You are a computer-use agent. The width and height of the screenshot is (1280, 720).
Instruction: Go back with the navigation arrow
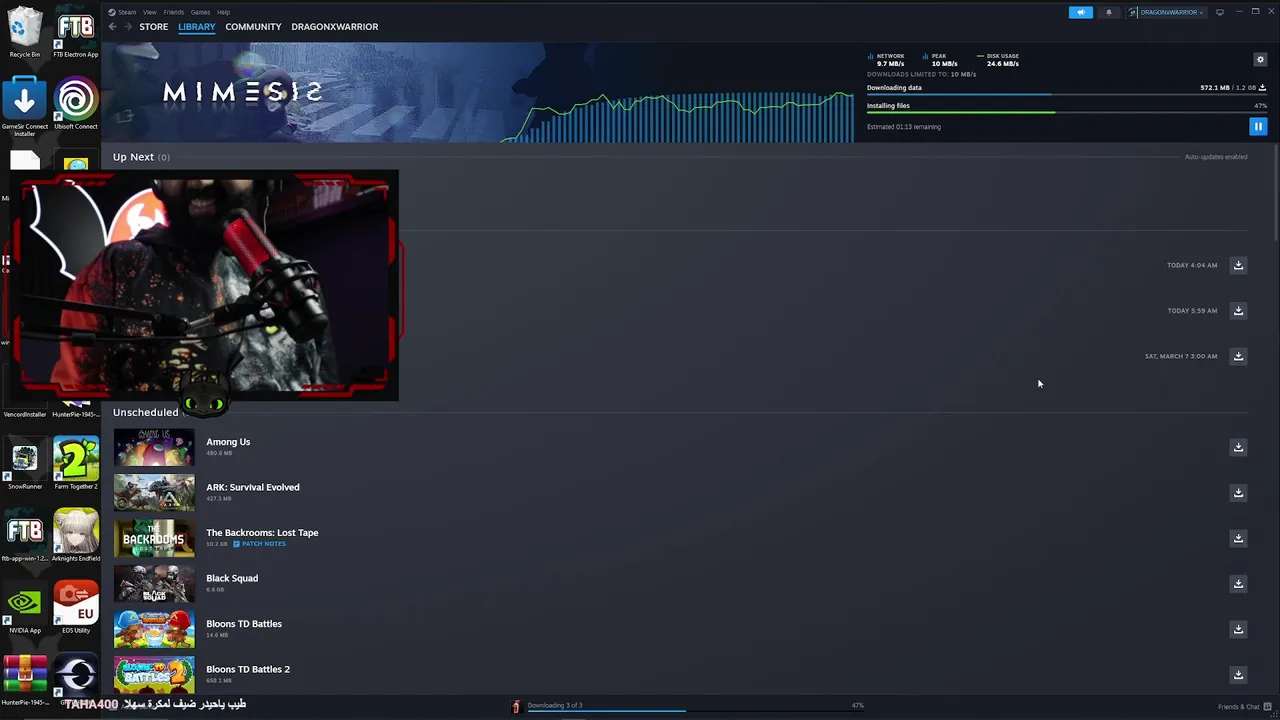click(112, 27)
